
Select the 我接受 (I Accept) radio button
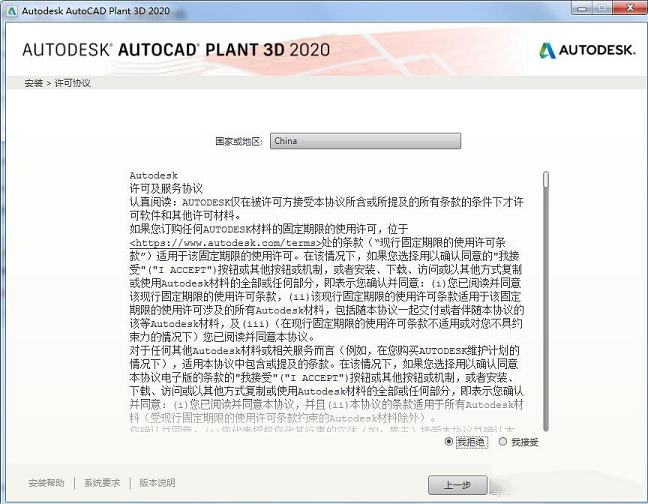(502, 441)
